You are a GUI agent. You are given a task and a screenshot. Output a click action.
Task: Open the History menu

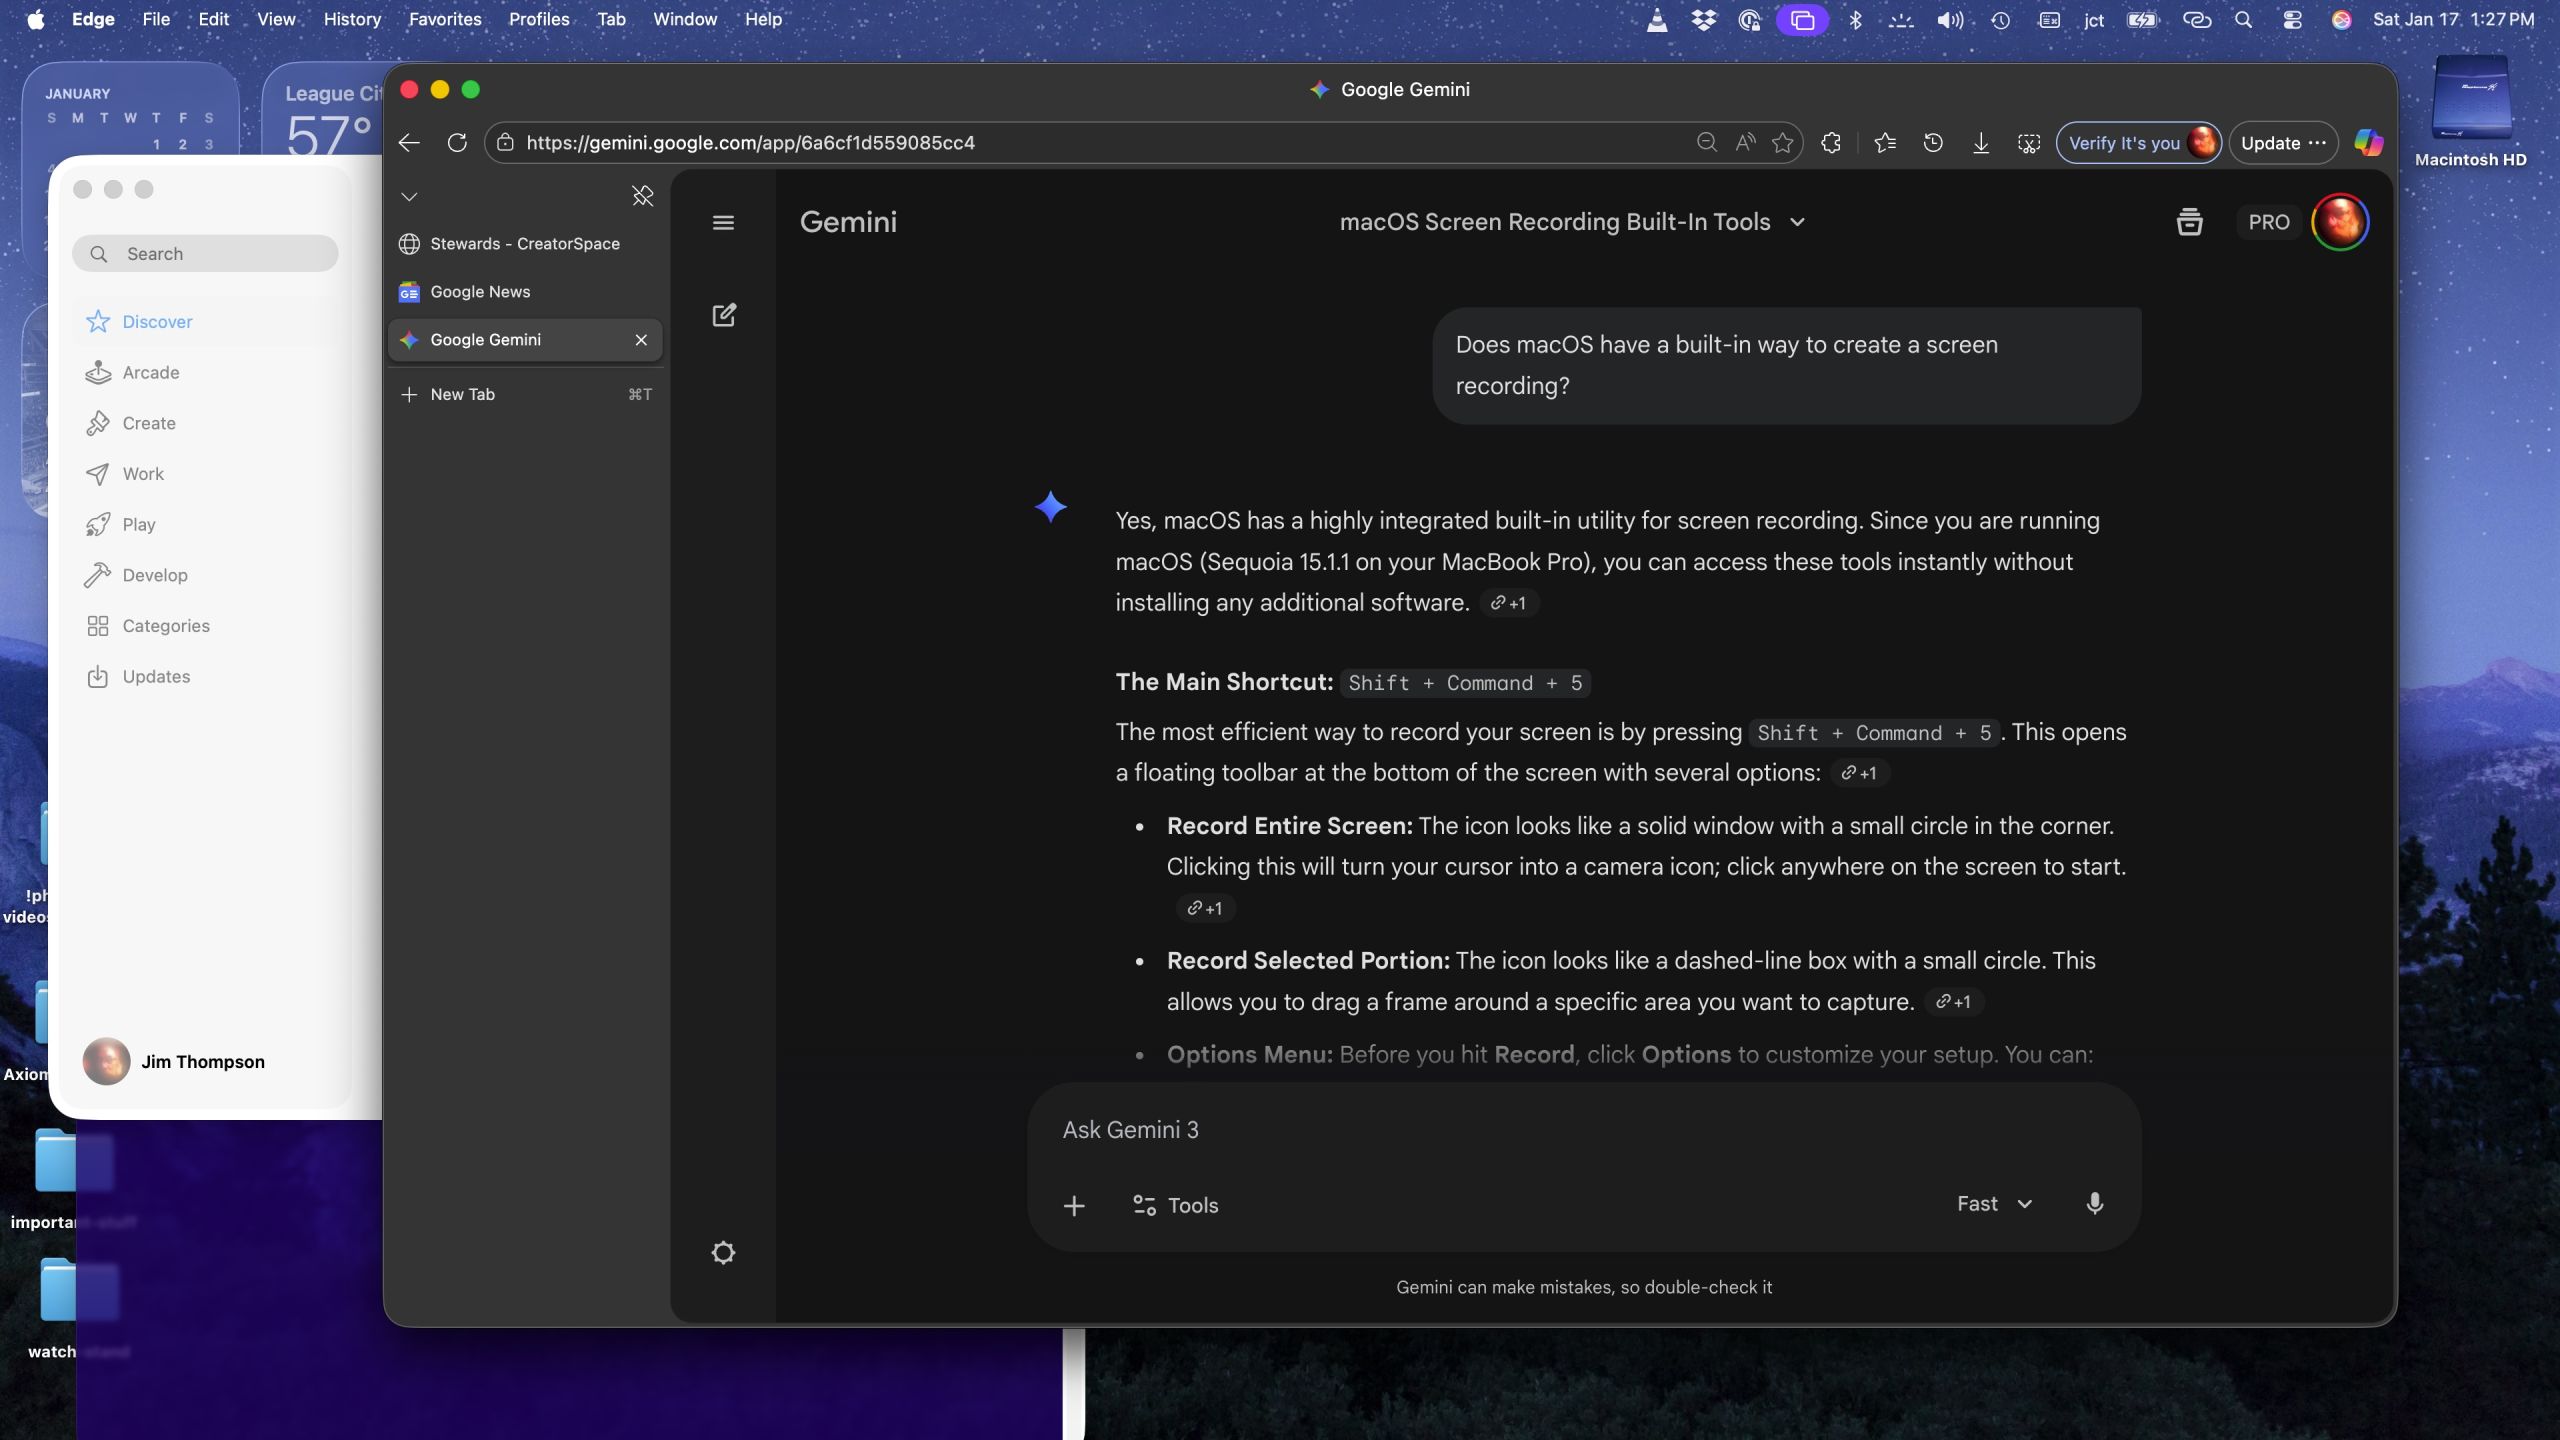pyautogui.click(x=352, y=19)
